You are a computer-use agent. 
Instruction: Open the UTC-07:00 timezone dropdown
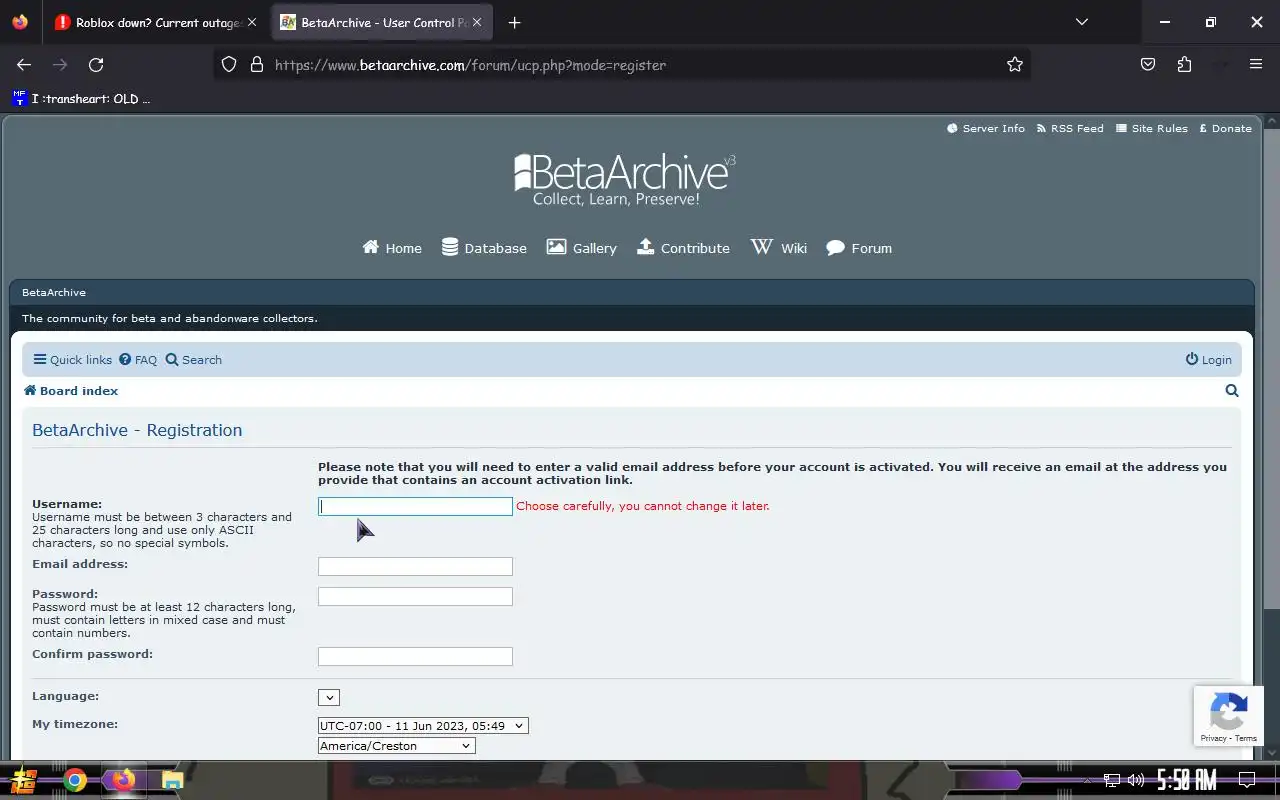(x=423, y=726)
